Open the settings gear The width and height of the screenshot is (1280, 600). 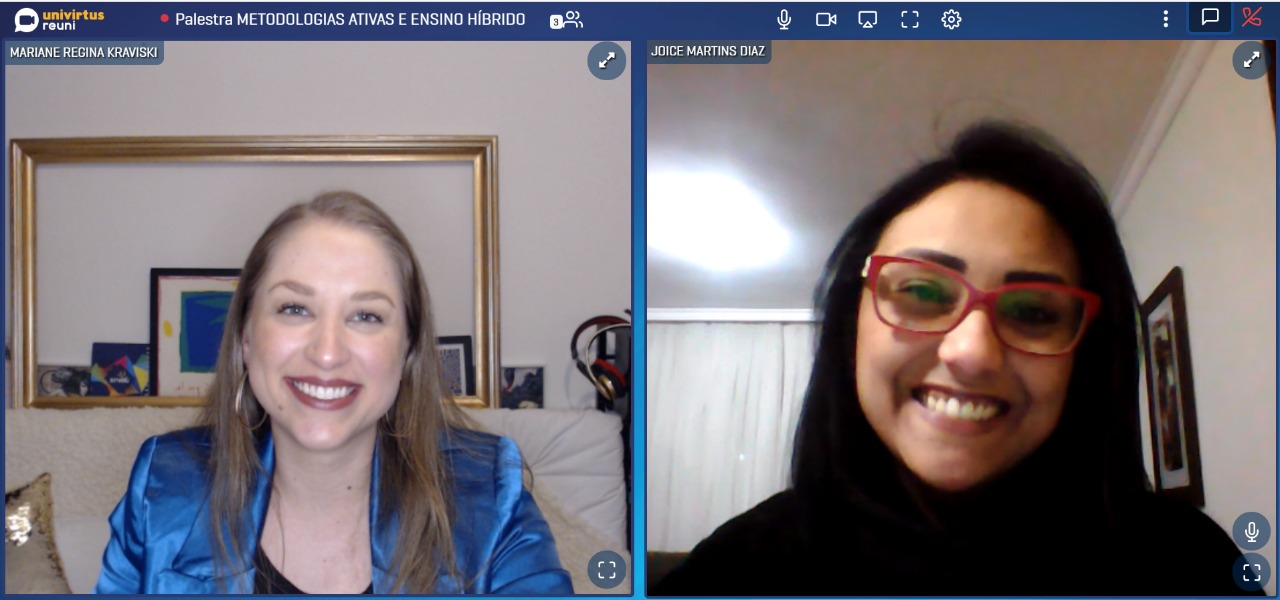click(951, 19)
